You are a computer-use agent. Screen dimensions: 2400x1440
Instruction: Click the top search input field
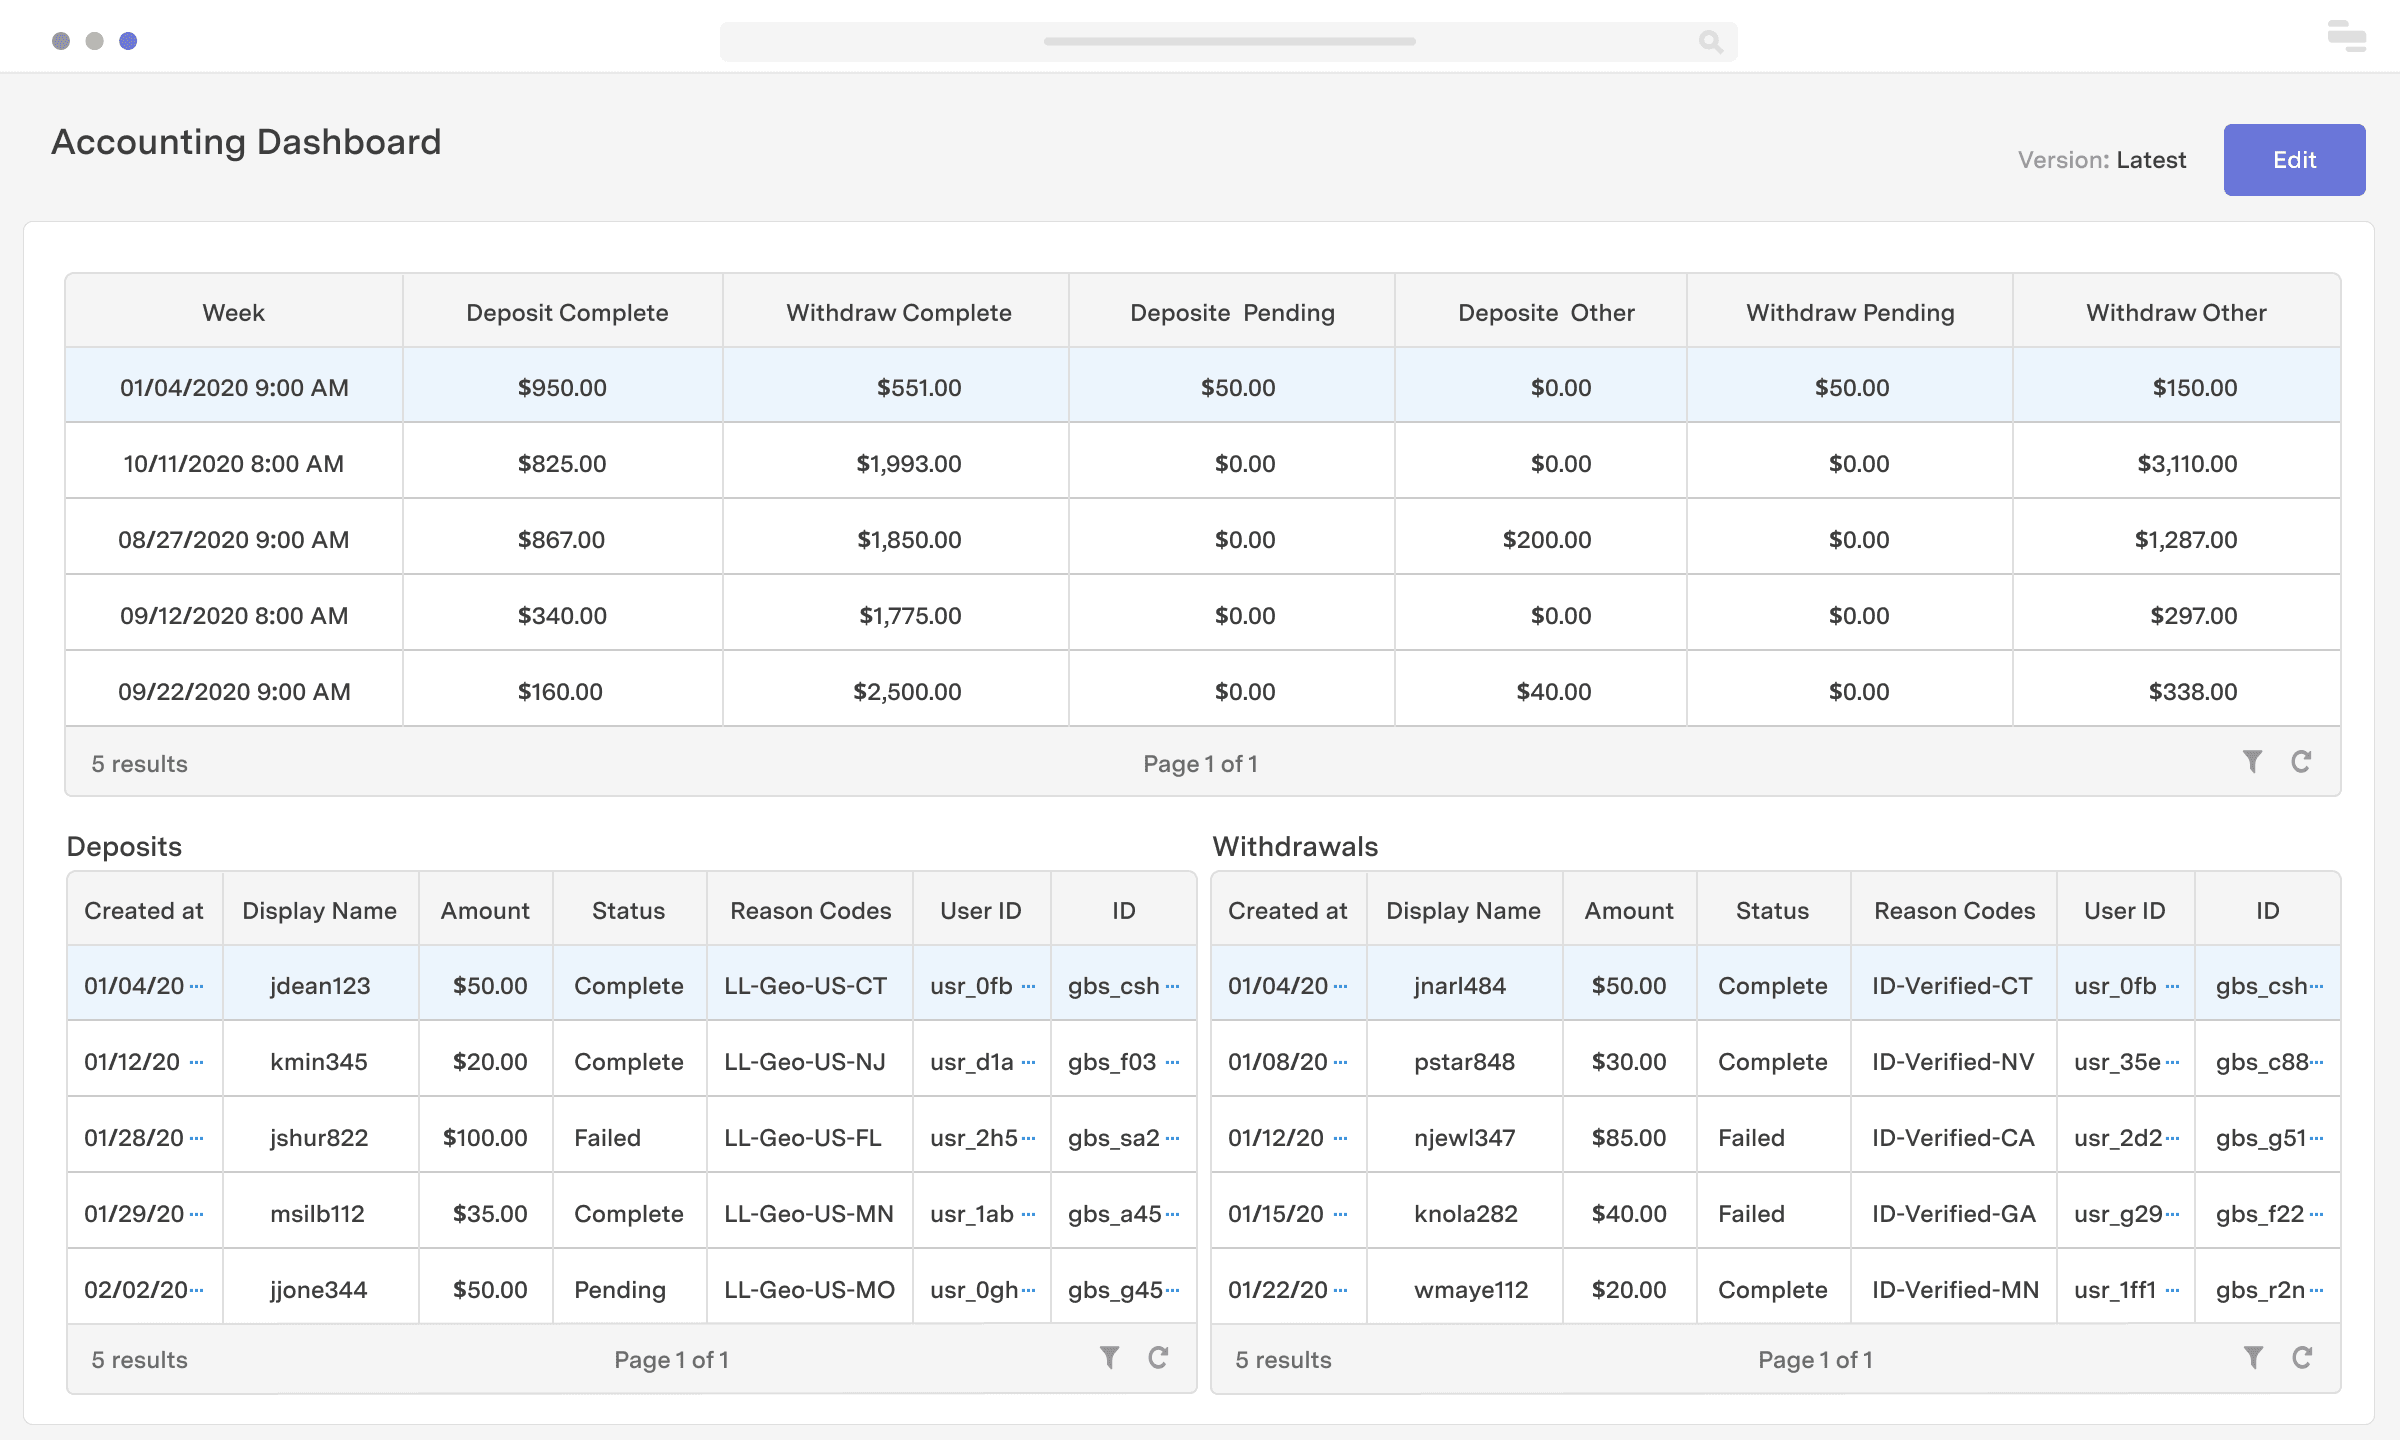(1228, 41)
